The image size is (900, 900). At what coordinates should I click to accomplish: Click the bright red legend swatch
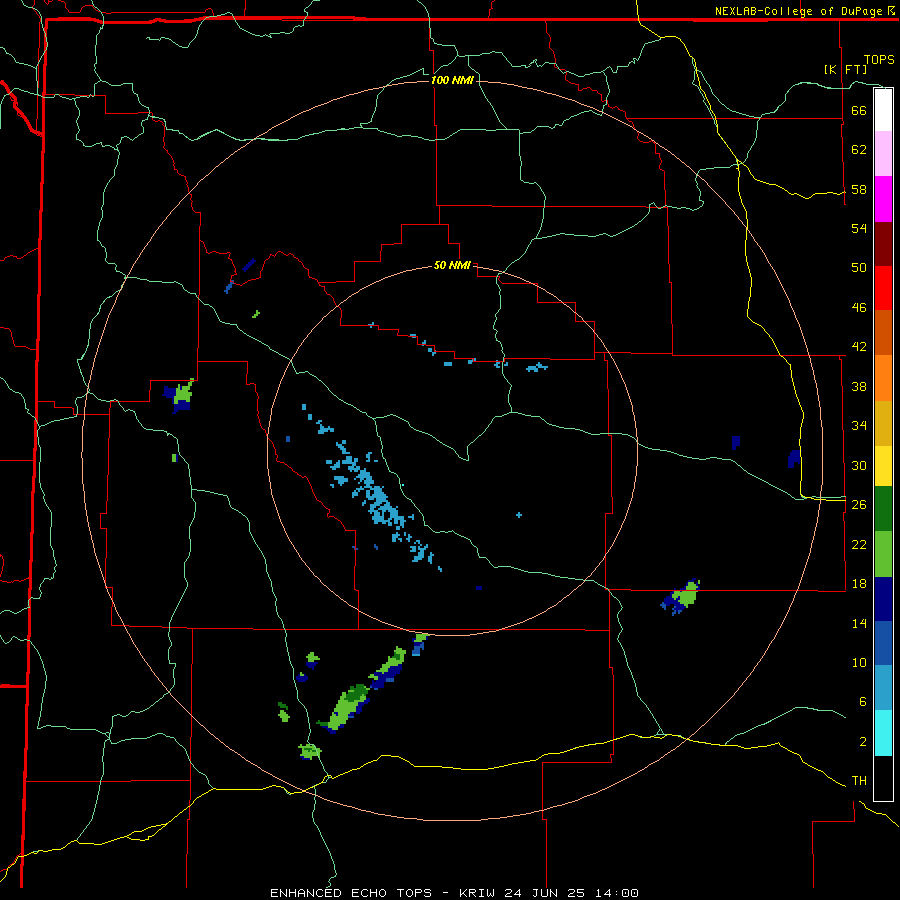point(883,288)
